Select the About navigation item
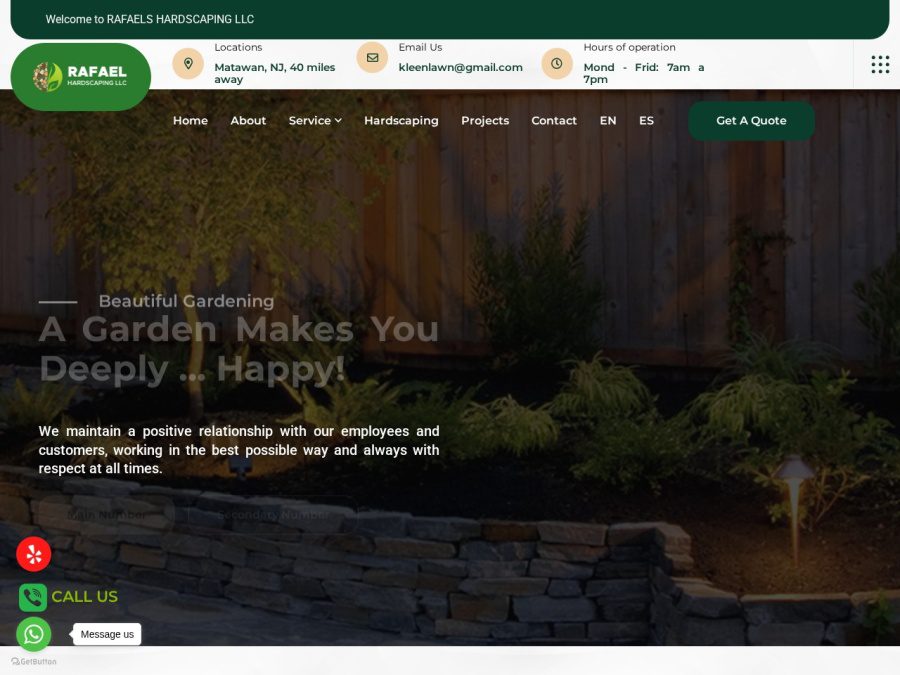900x675 pixels. click(248, 120)
